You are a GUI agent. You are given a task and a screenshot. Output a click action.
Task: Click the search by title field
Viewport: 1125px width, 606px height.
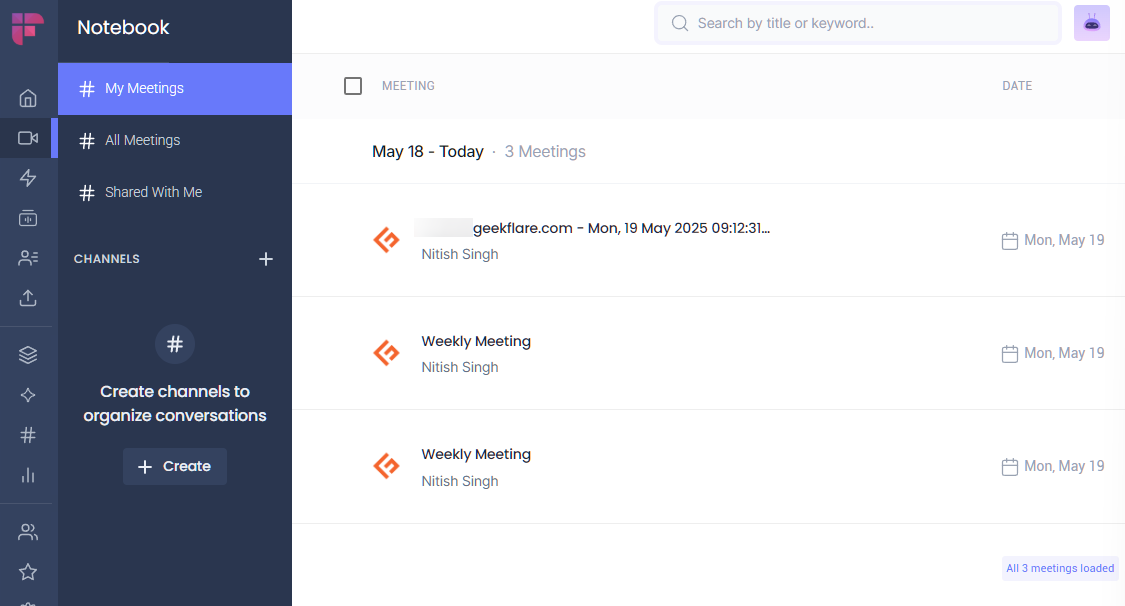858,23
